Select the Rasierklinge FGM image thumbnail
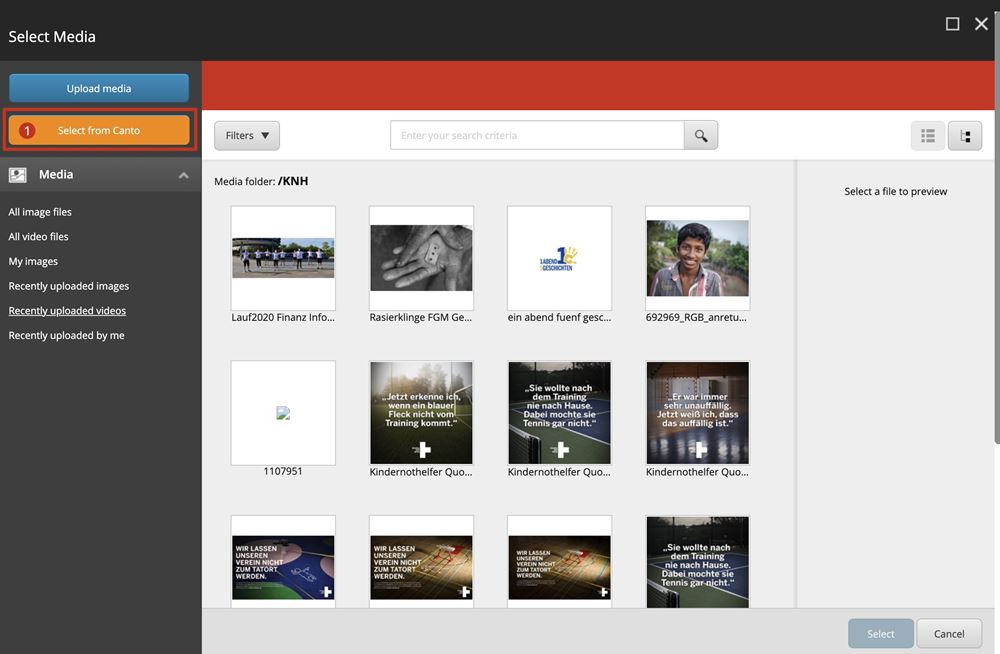The height and width of the screenshot is (654, 1000). pos(421,258)
